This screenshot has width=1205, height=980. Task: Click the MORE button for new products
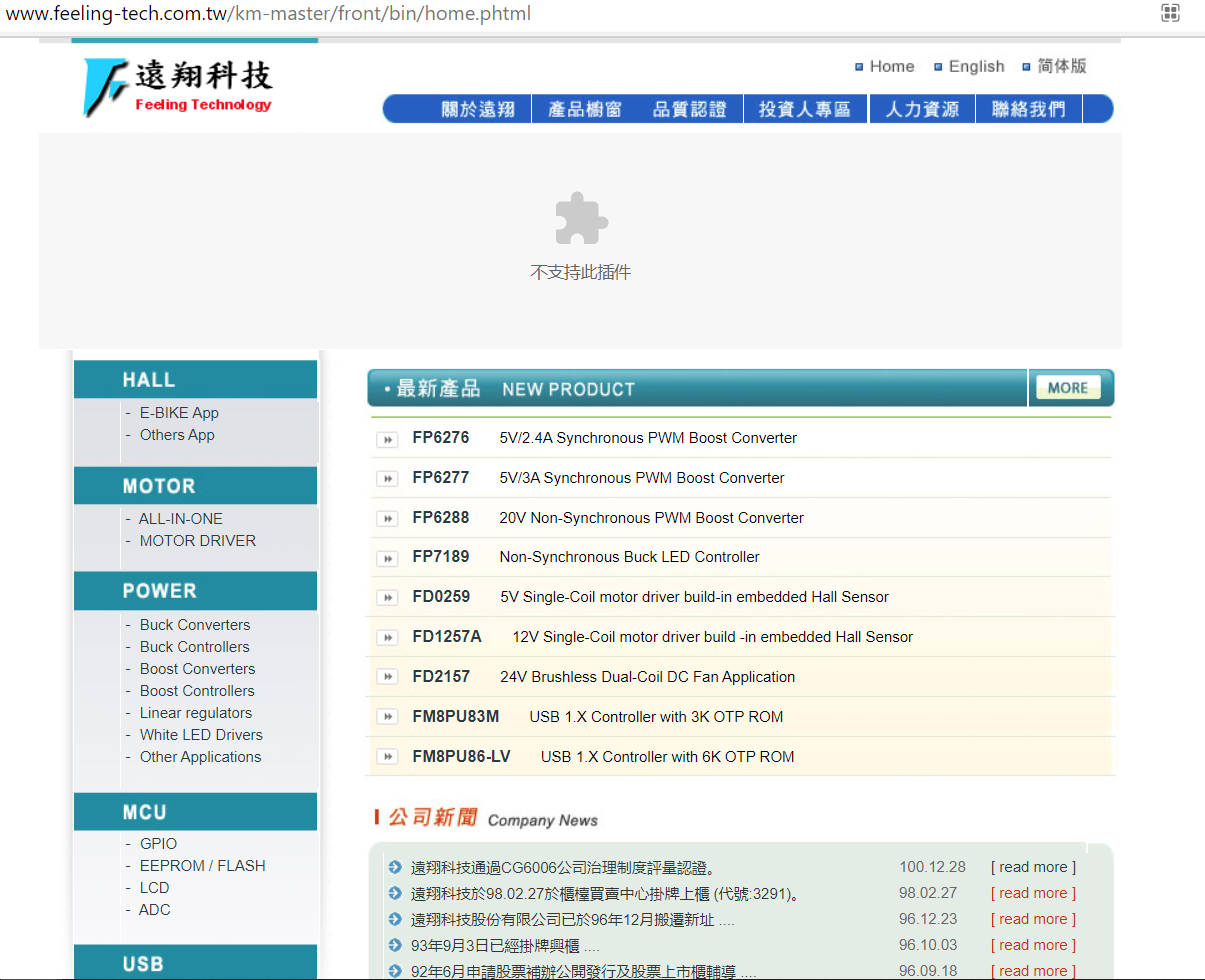[1068, 388]
